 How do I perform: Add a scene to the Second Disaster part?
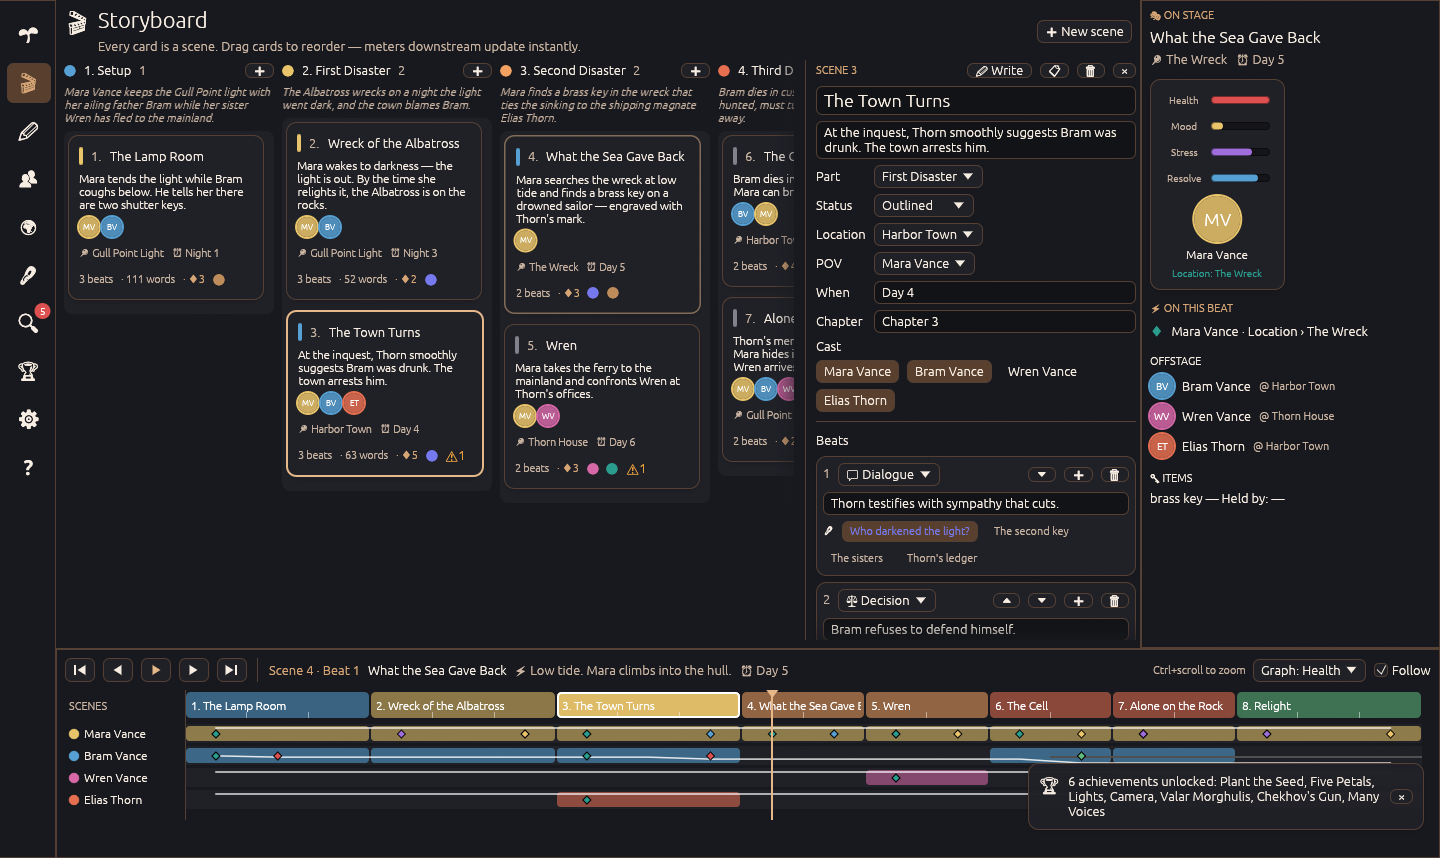(695, 71)
